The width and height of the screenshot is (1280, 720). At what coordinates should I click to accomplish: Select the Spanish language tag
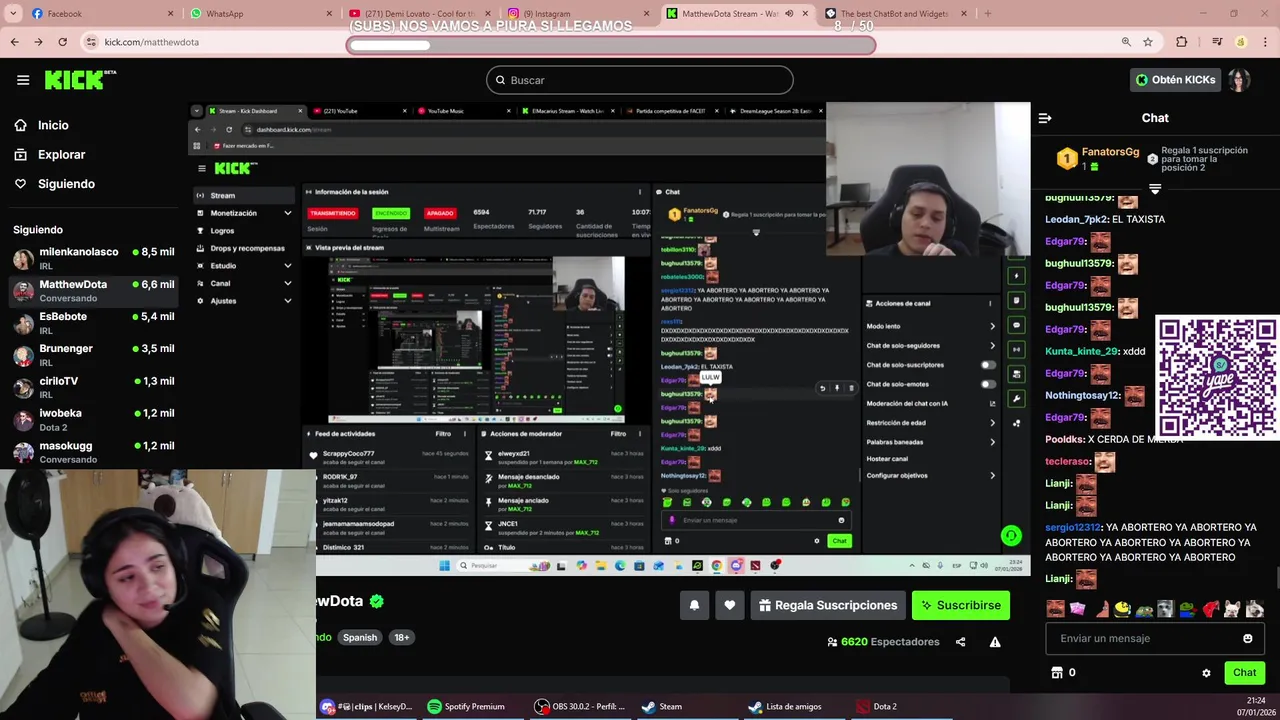[360, 637]
